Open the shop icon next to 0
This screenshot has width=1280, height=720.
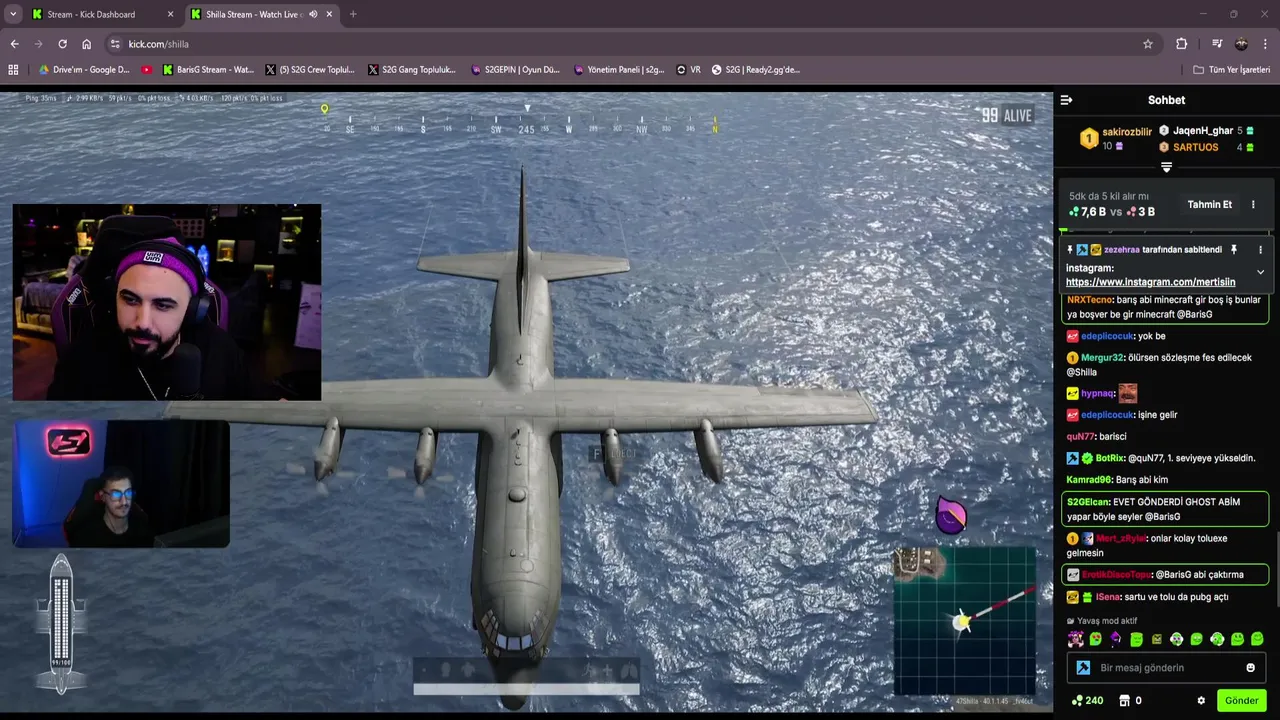point(1124,701)
